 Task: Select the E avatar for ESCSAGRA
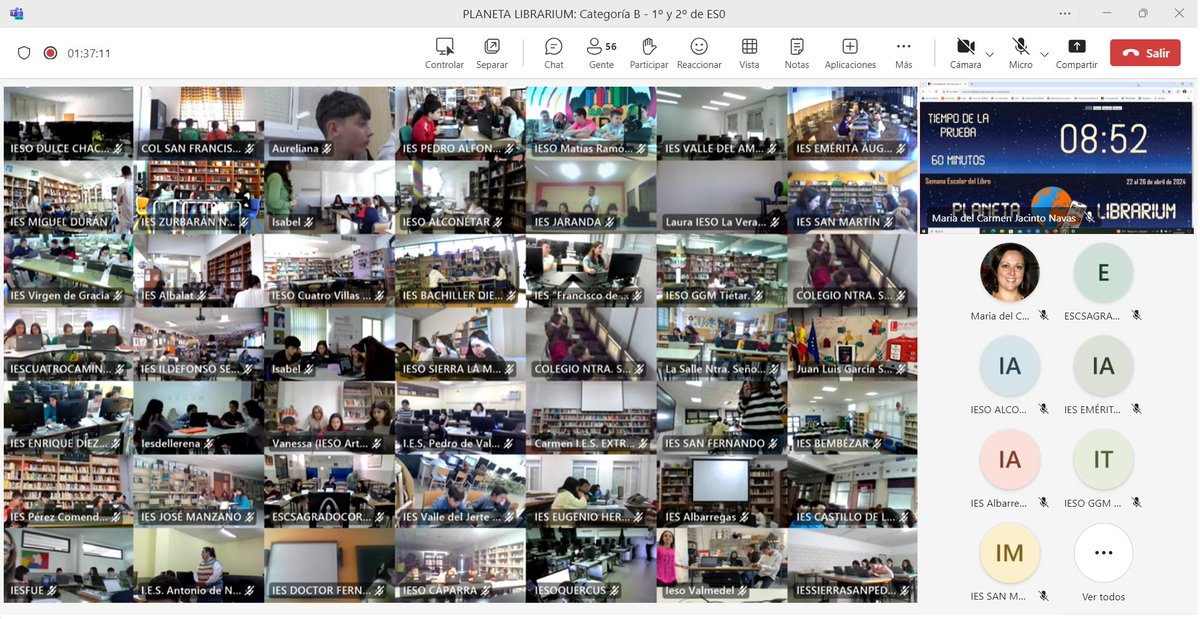pos(1103,272)
